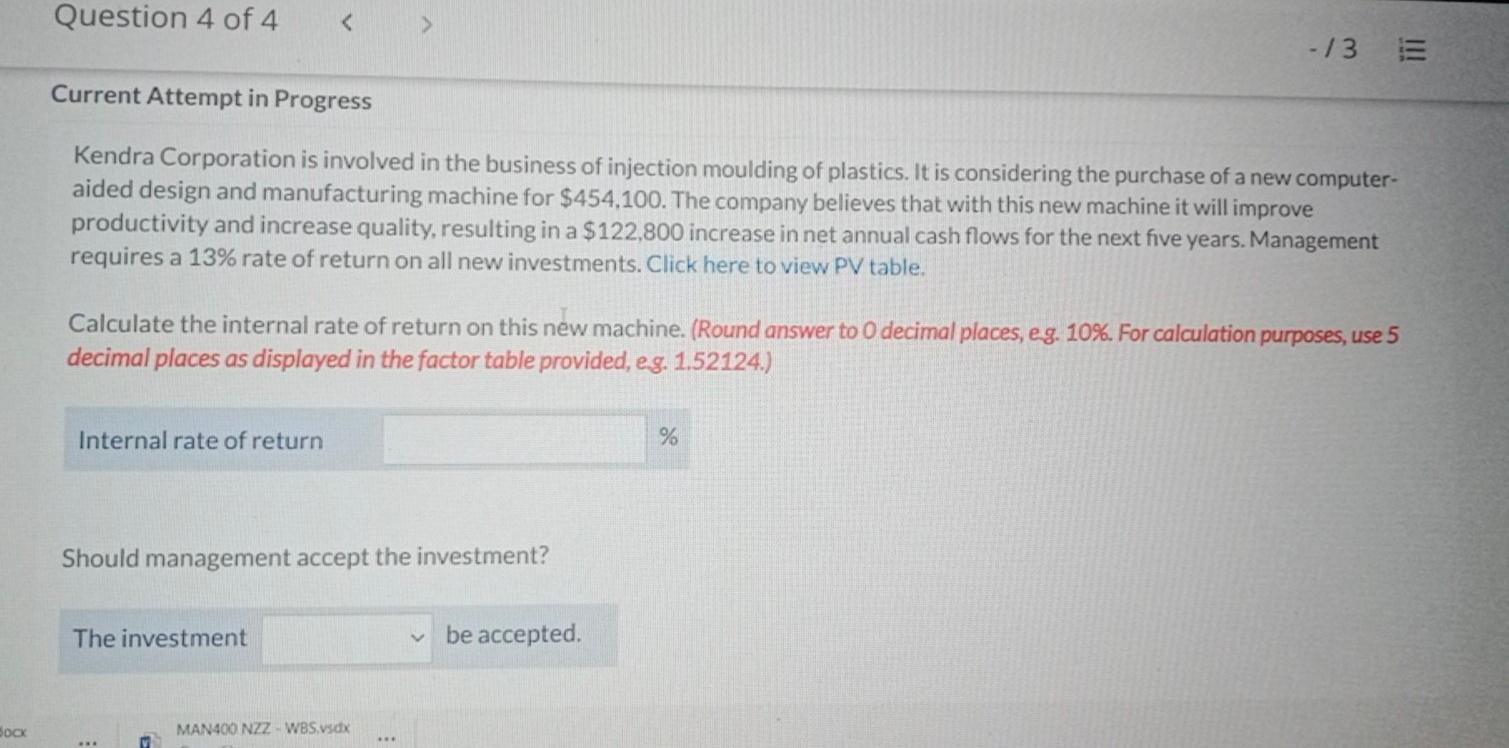Click the previous question arrow
This screenshot has width=1509, height=748.
pos(346,23)
